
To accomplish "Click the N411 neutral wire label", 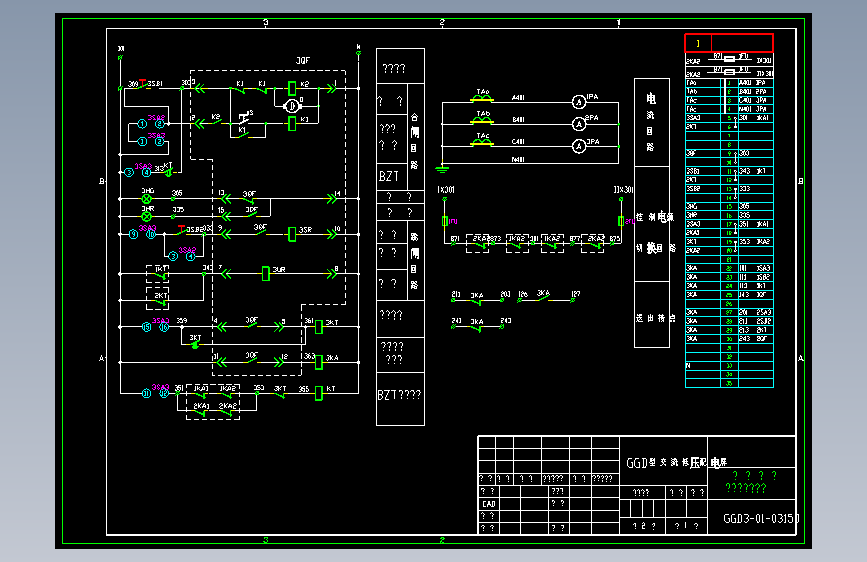I will point(518,159).
